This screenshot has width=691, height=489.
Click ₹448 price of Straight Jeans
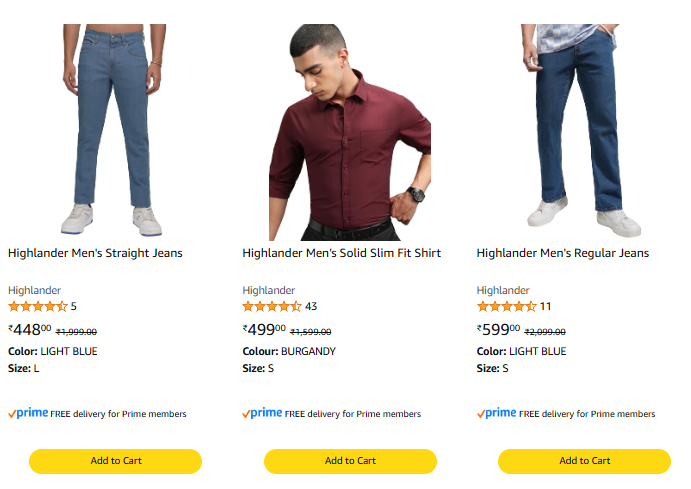tap(29, 330)
